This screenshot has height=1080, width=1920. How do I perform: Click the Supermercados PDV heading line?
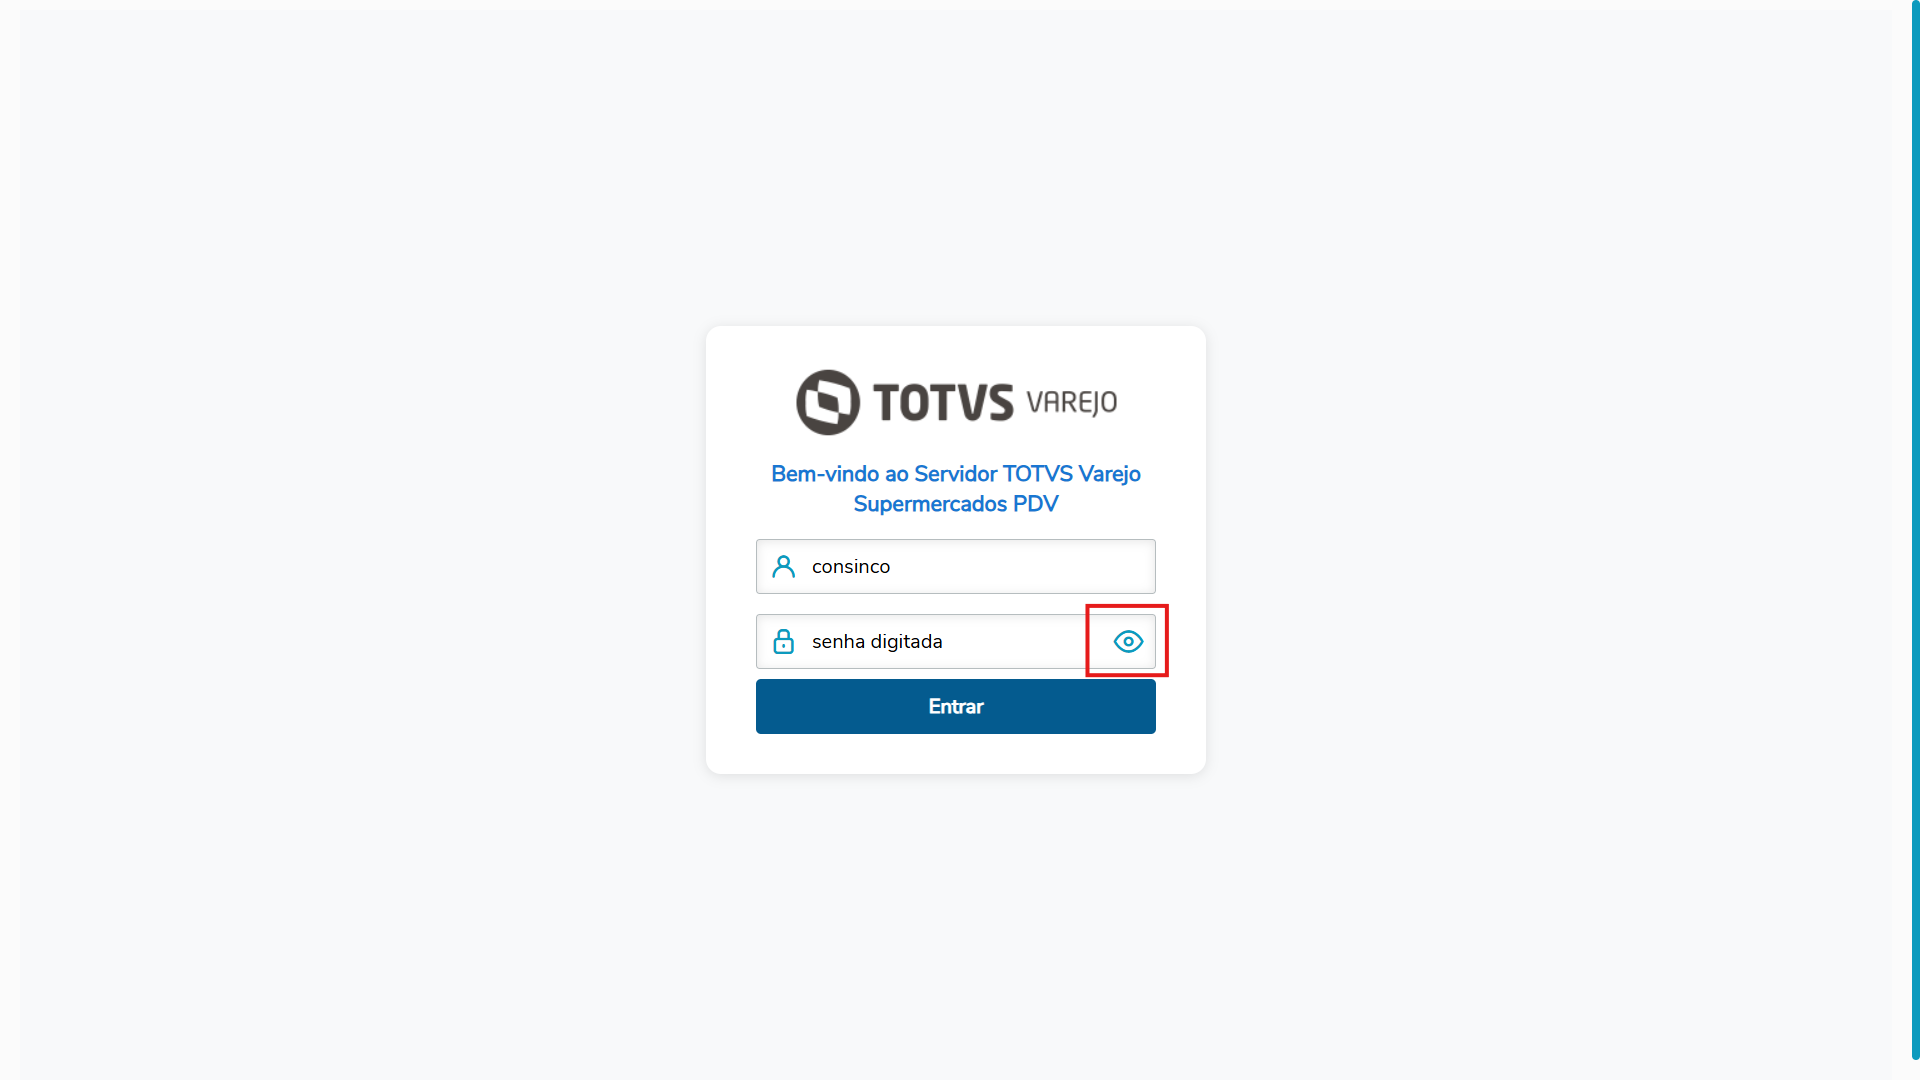956,504
